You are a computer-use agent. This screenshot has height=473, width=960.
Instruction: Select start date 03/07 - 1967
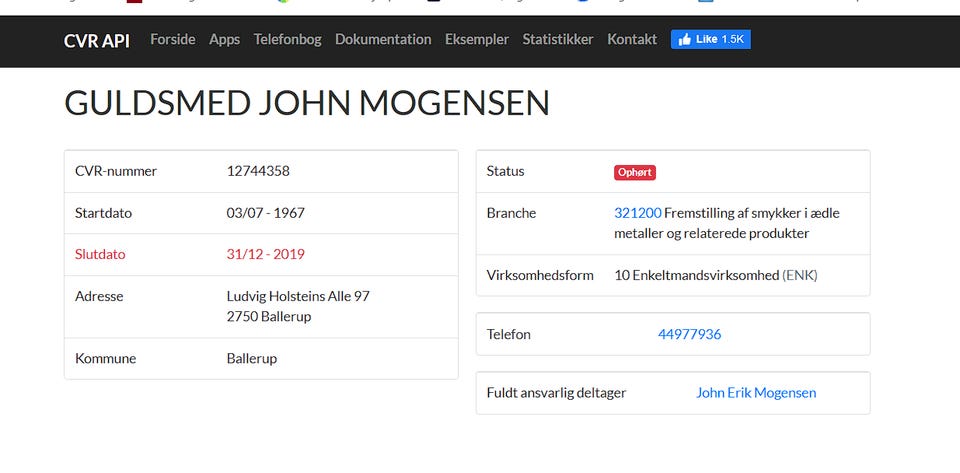tap(266, 213)
